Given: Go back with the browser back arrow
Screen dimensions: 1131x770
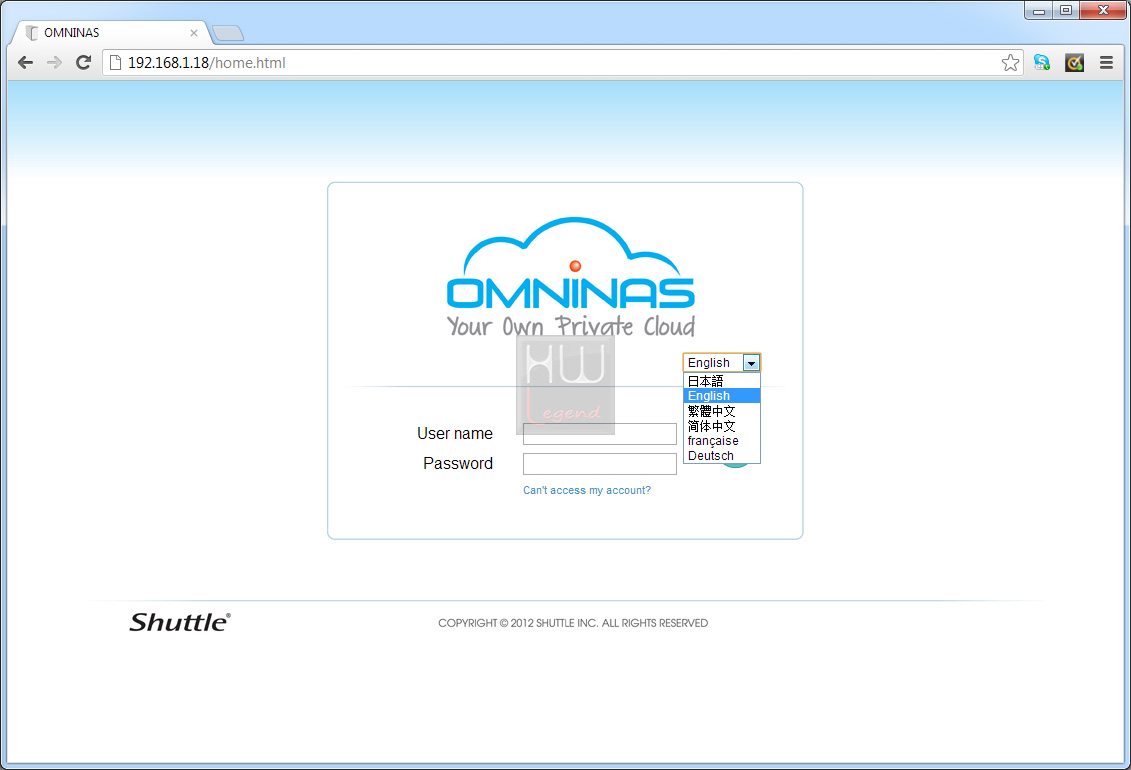Looking at the screenshot, I should coord(25,63).
